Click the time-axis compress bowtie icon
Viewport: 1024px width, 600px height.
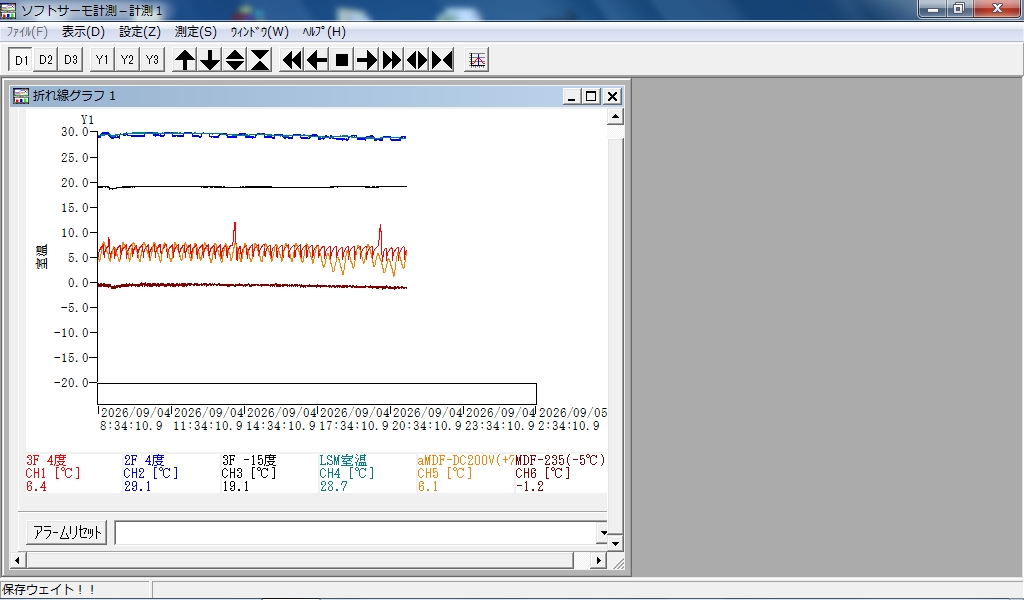[442, 60]
